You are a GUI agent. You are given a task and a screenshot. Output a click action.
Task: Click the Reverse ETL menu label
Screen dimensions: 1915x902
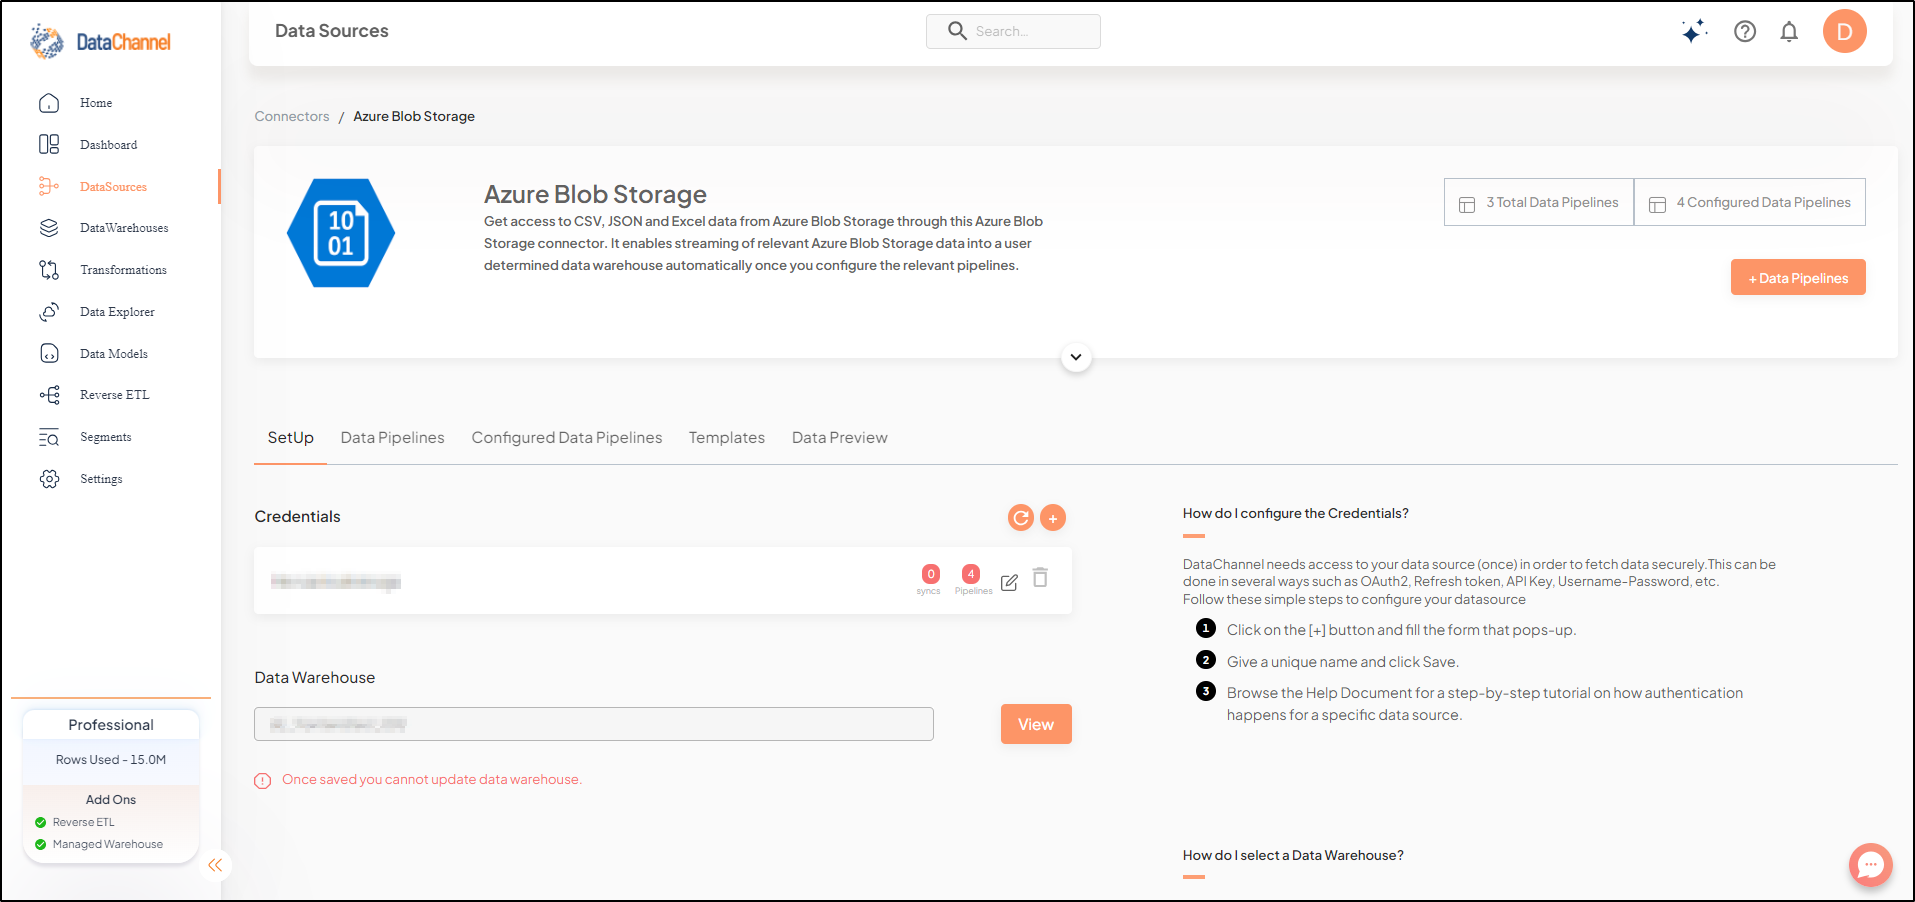click(x=115, y=395)
